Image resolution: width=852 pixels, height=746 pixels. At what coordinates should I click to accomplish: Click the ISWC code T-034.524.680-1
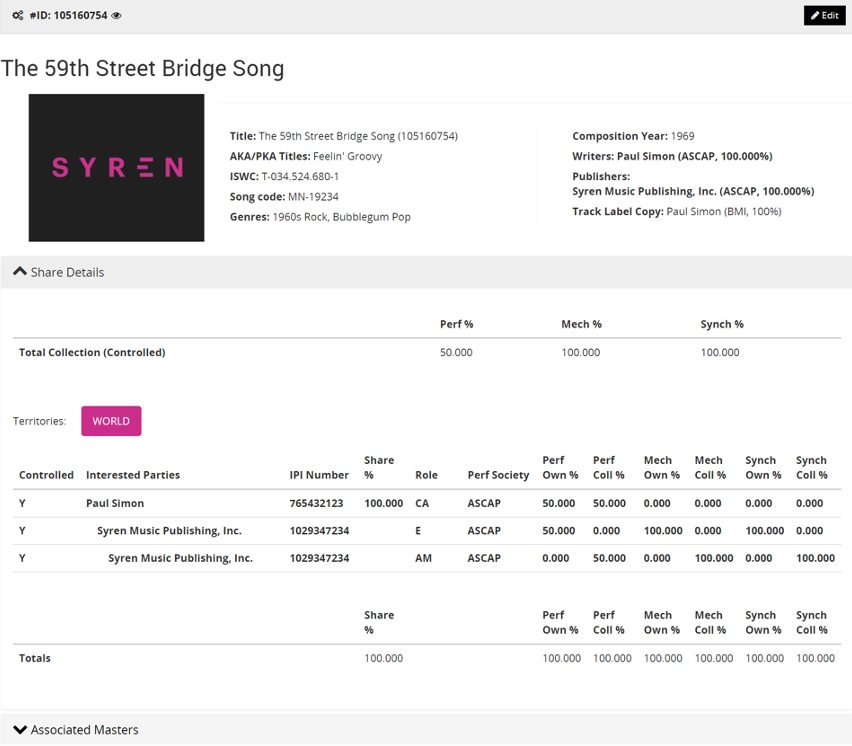tap(300, 176)
